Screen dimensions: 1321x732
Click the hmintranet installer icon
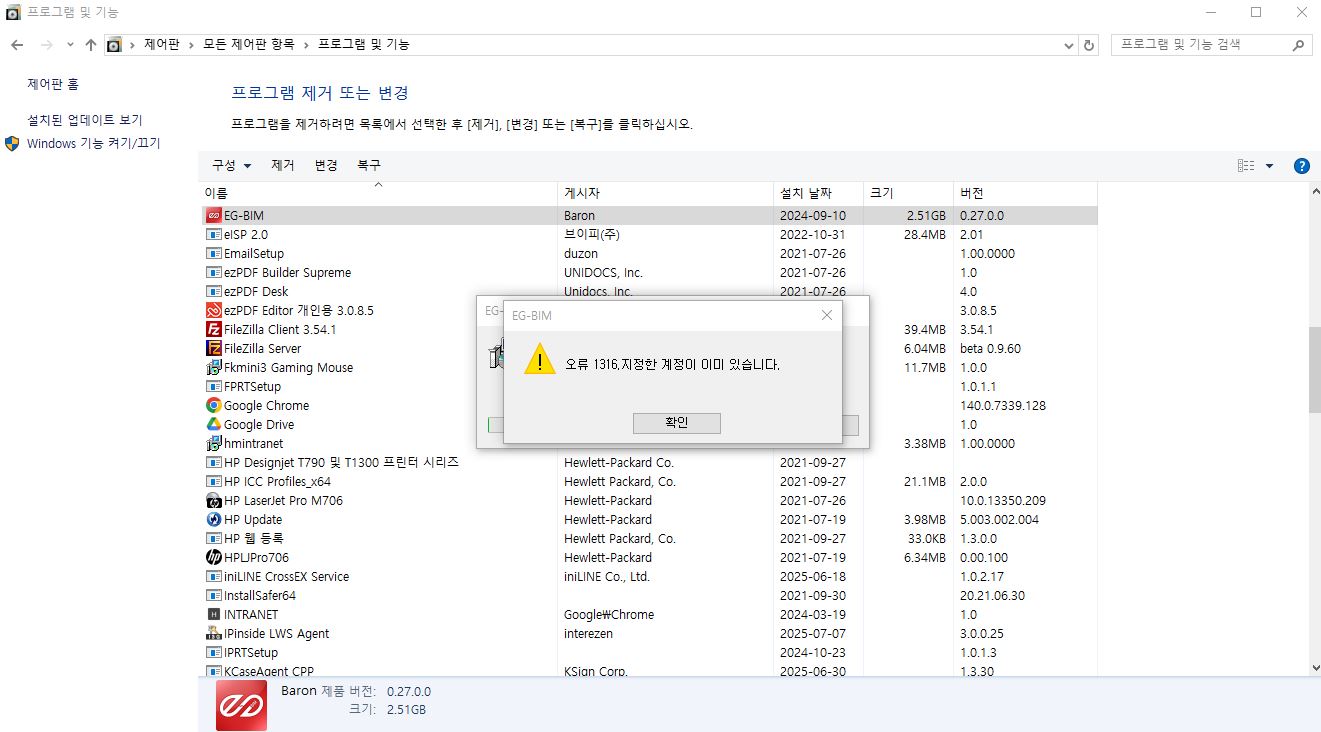tap(213, 443)
